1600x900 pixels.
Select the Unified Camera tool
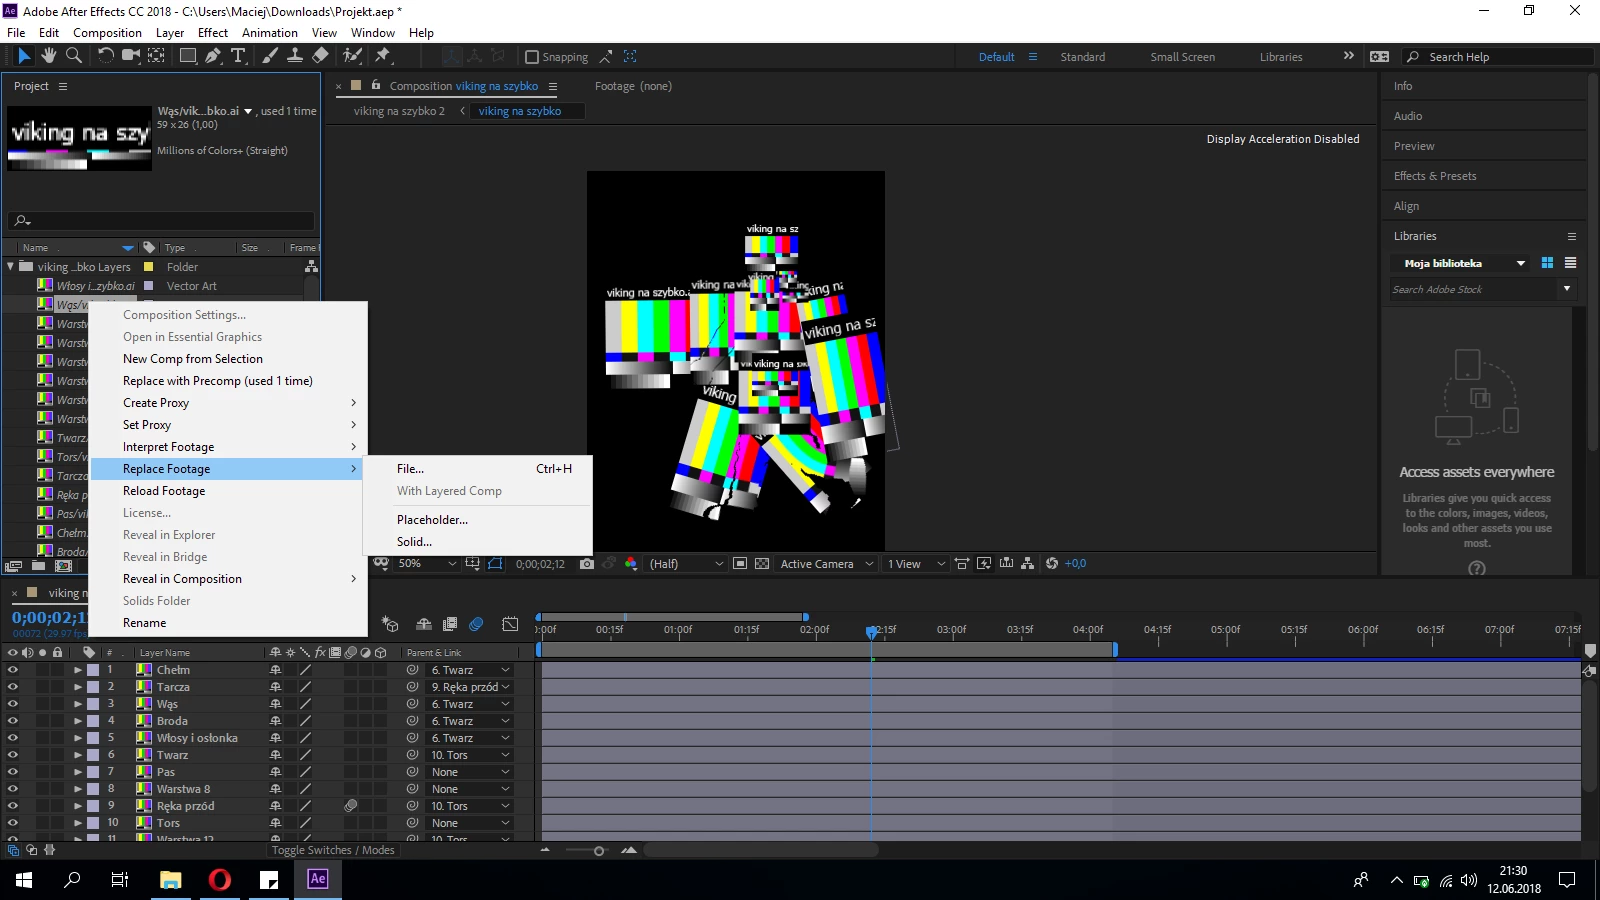130,56
